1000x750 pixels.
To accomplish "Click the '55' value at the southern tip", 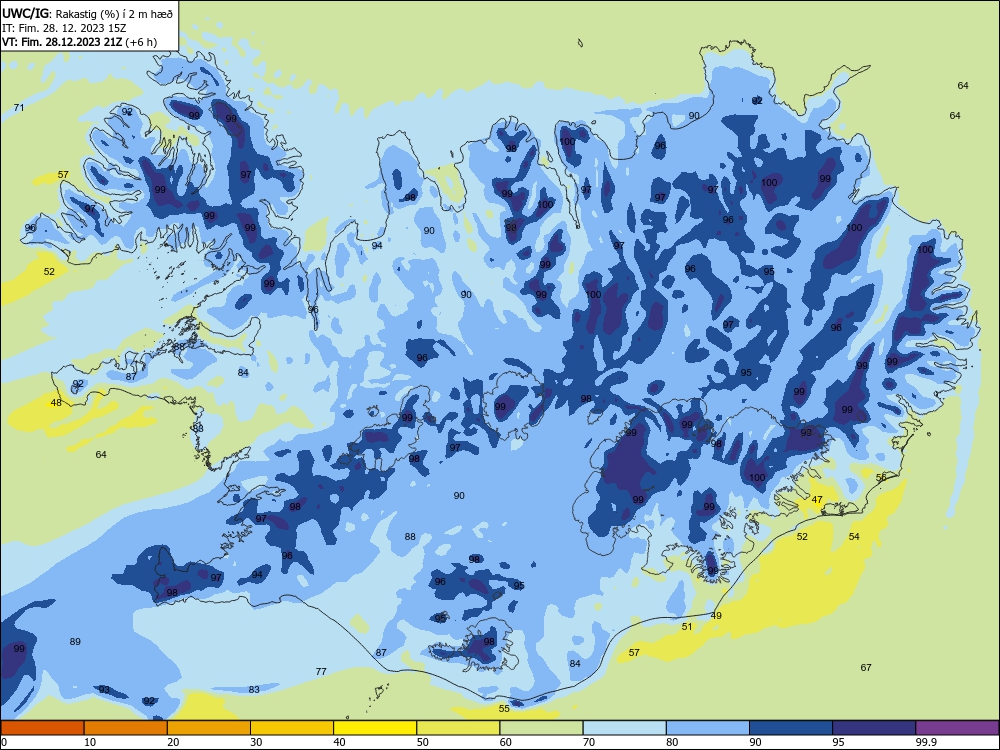I will pos(504,709).
